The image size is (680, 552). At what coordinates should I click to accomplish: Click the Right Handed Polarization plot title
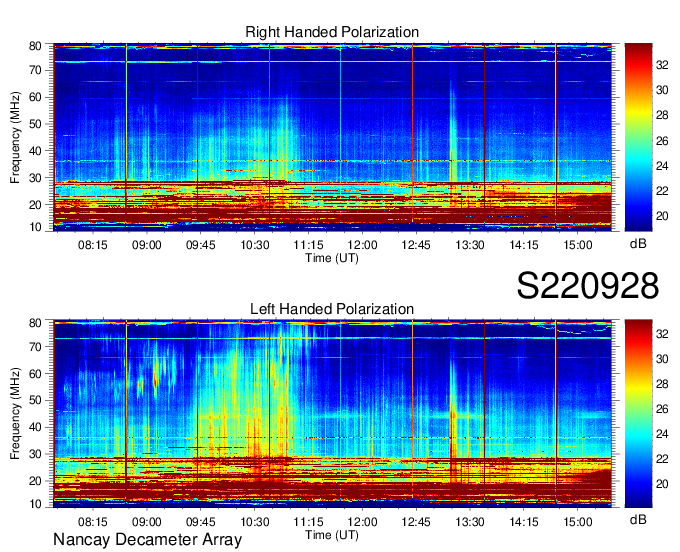click(x=332, y=32)
